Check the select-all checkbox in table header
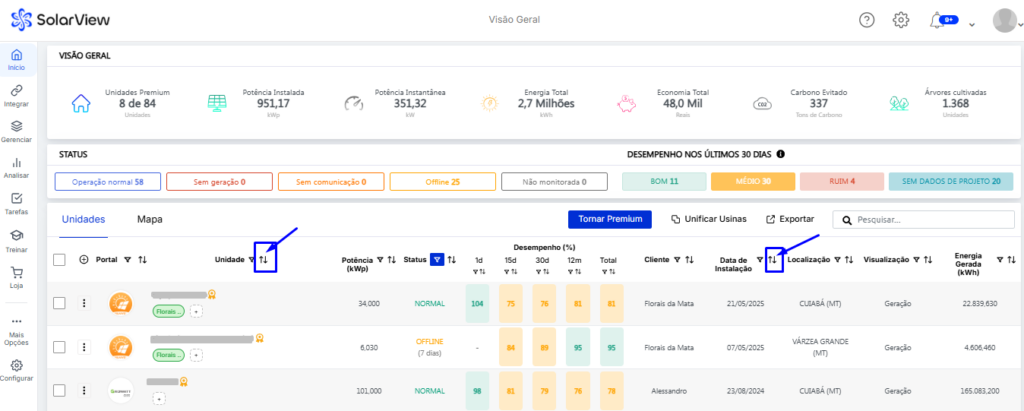Image resolution: width=1024 pixels, height=411 pixels. 59,260
